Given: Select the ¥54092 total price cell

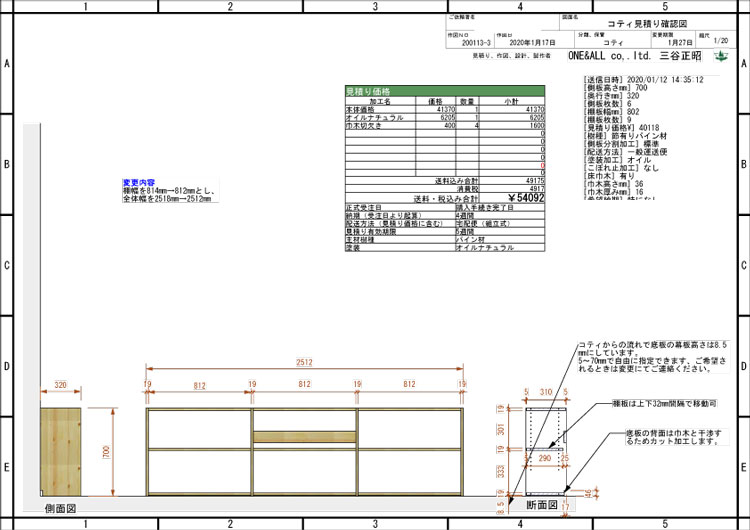Looking at the screenshot, I should pos(525,198).
